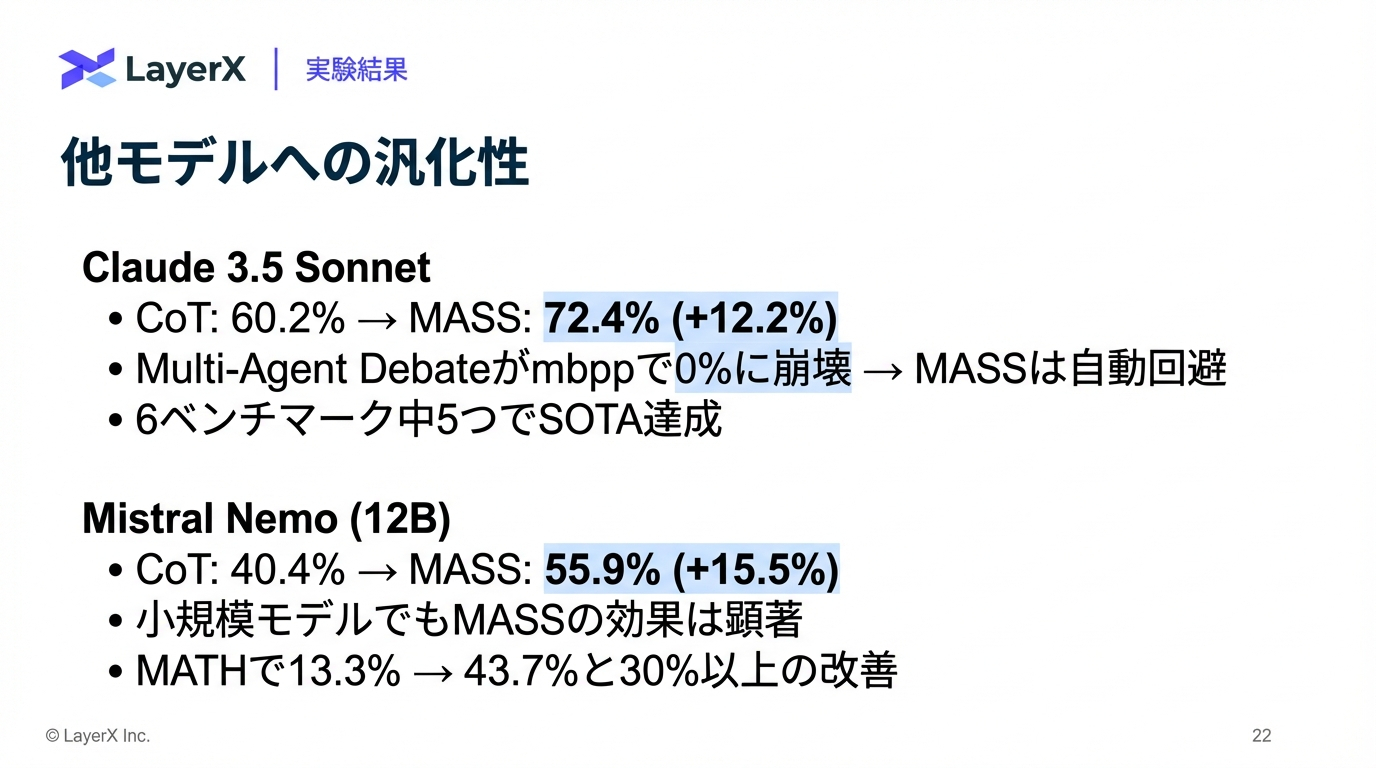This screenshot has height=768, width=1376.
Task: Click the 6ベンチマーク中5つでSOTA達成 bullet
Action: click(429, 420)
